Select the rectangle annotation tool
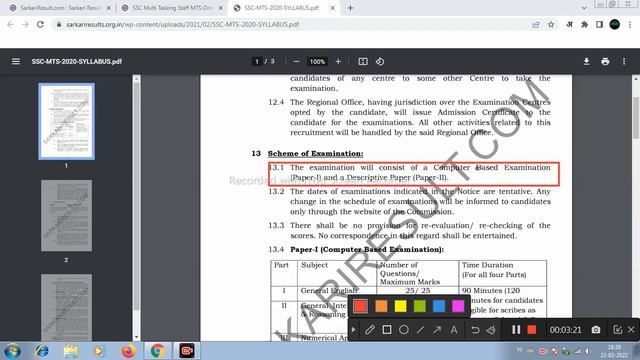 (387, 330)
